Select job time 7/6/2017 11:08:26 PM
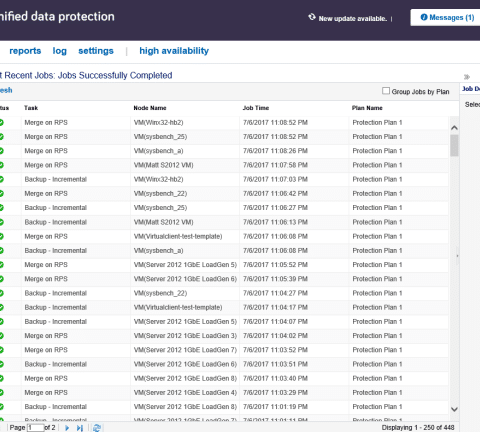This screenshot has height=432, width=480. [x=275, y=151]
